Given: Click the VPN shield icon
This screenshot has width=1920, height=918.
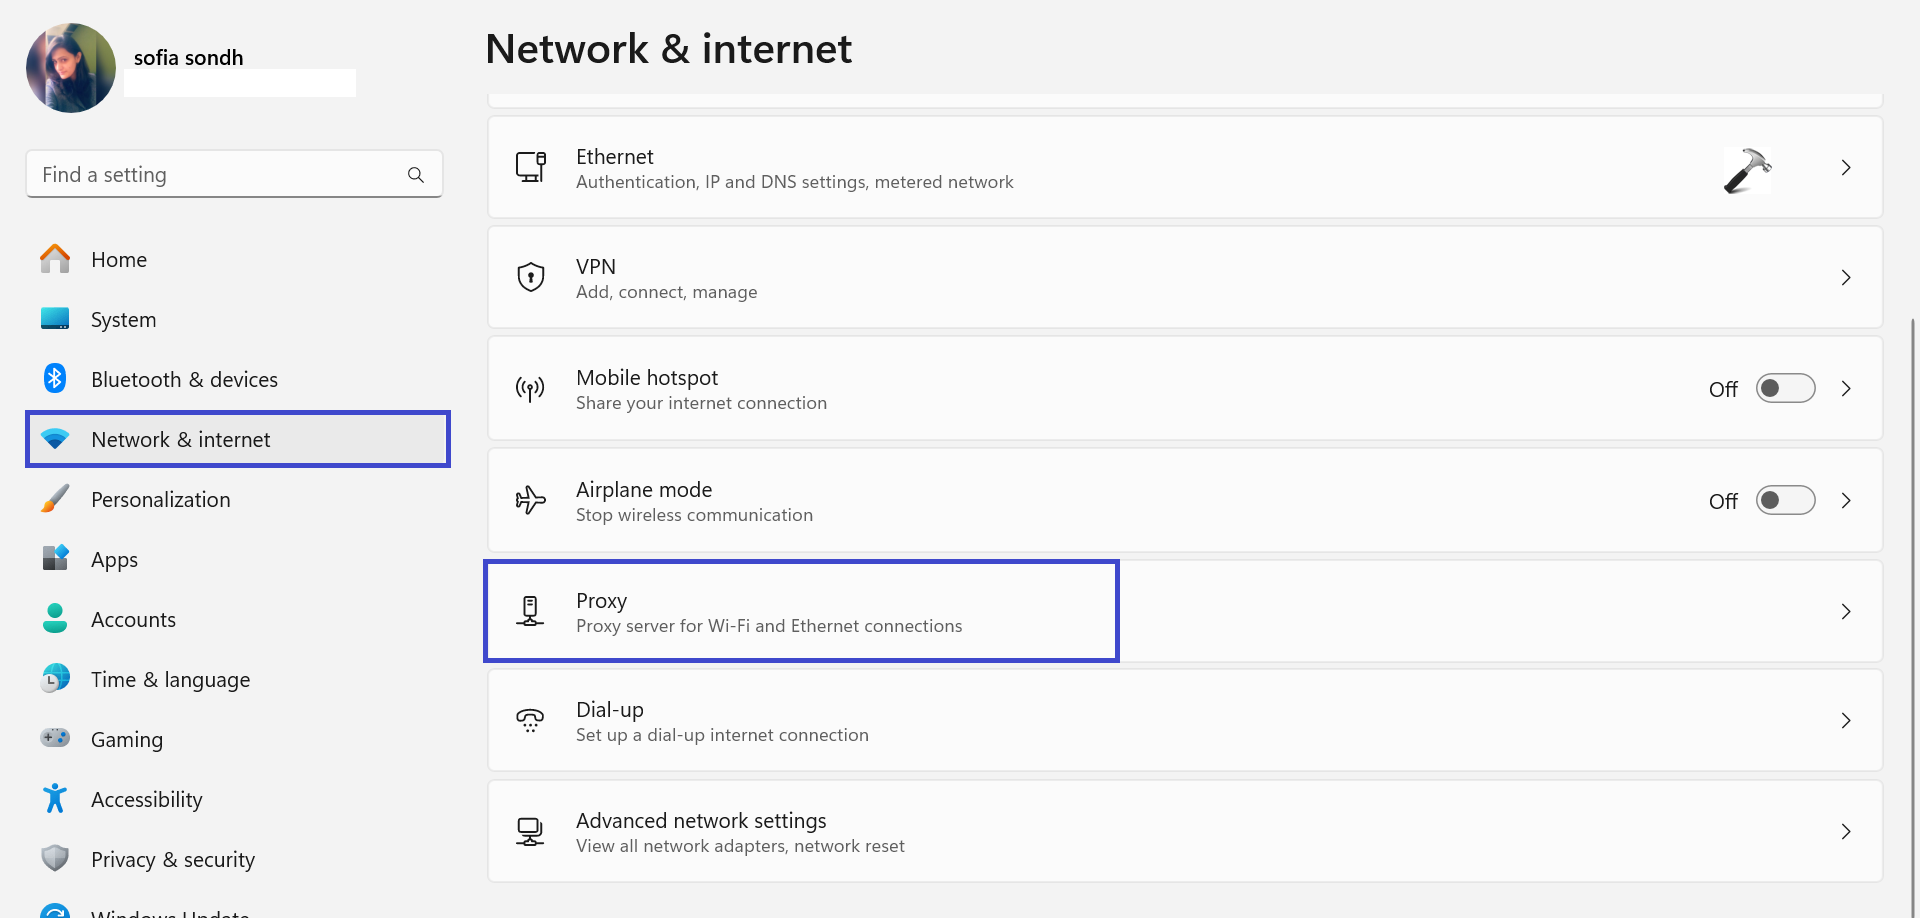Looking at the screenshot, I should (530, 277).
